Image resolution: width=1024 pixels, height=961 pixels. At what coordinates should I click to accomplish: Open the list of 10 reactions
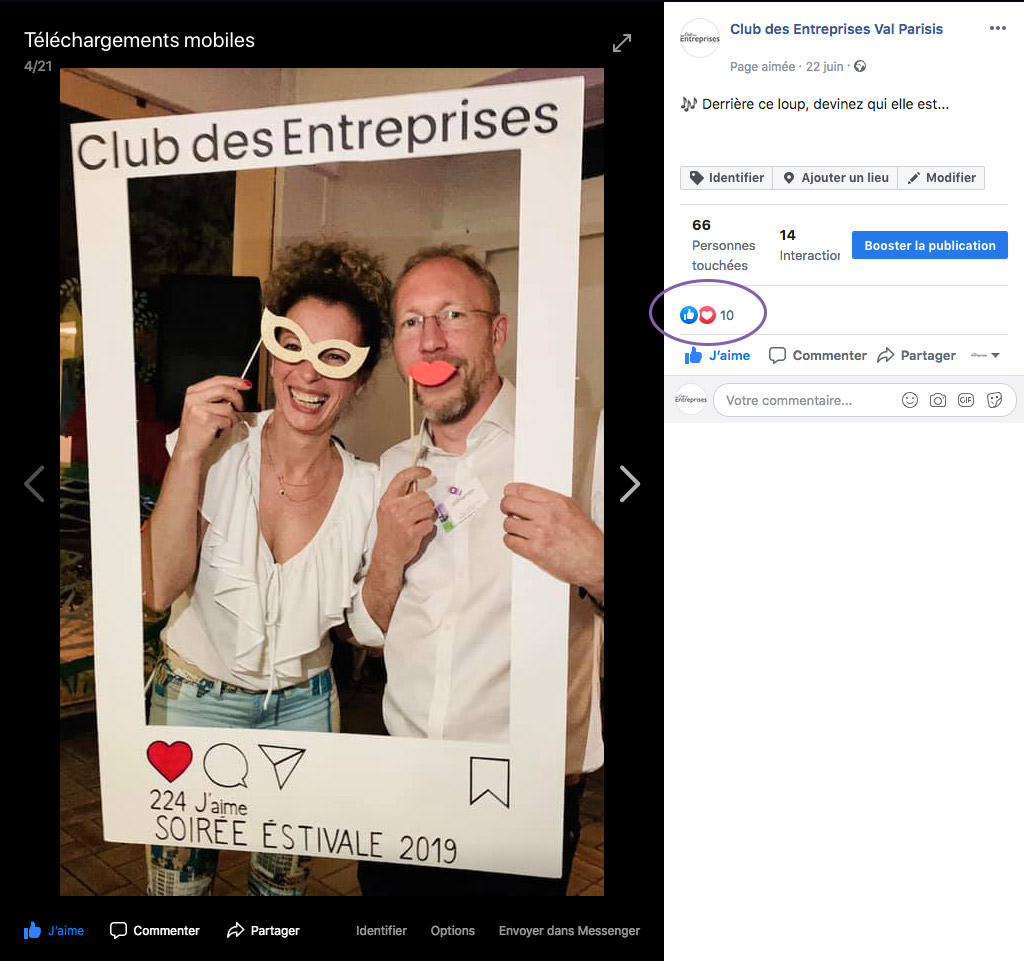click(x=727, y=315)
